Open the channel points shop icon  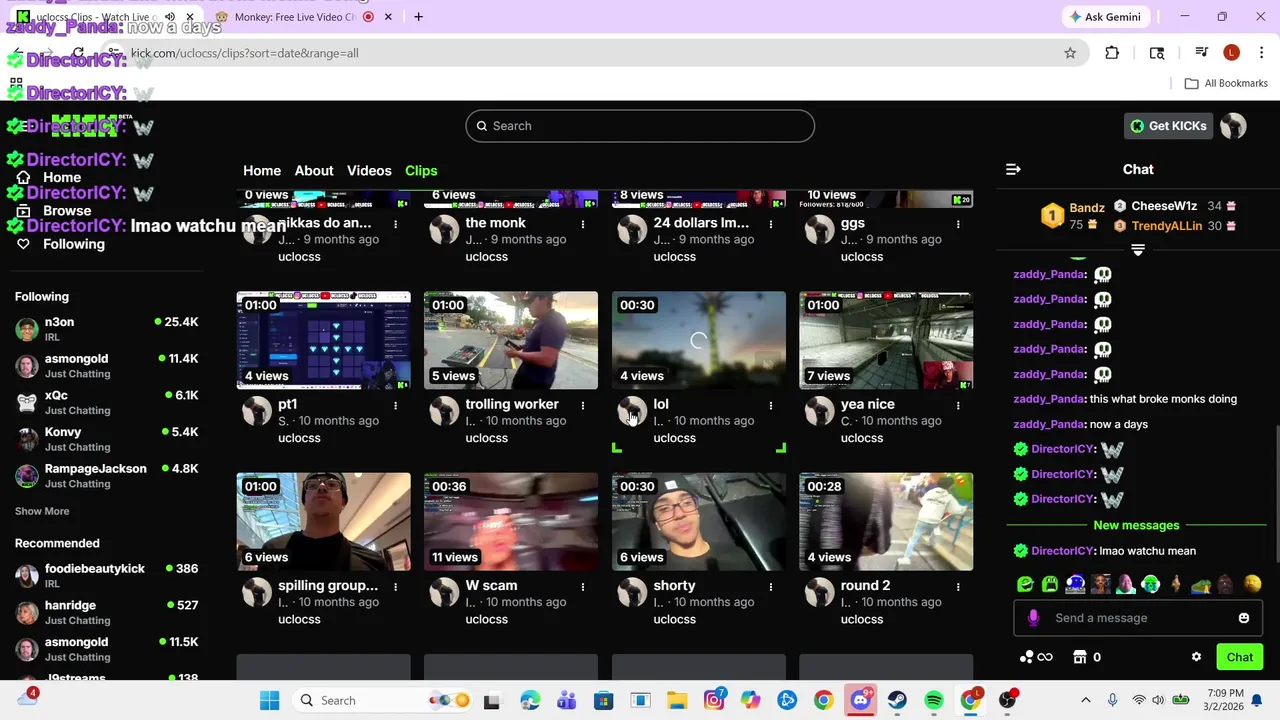1080,657
